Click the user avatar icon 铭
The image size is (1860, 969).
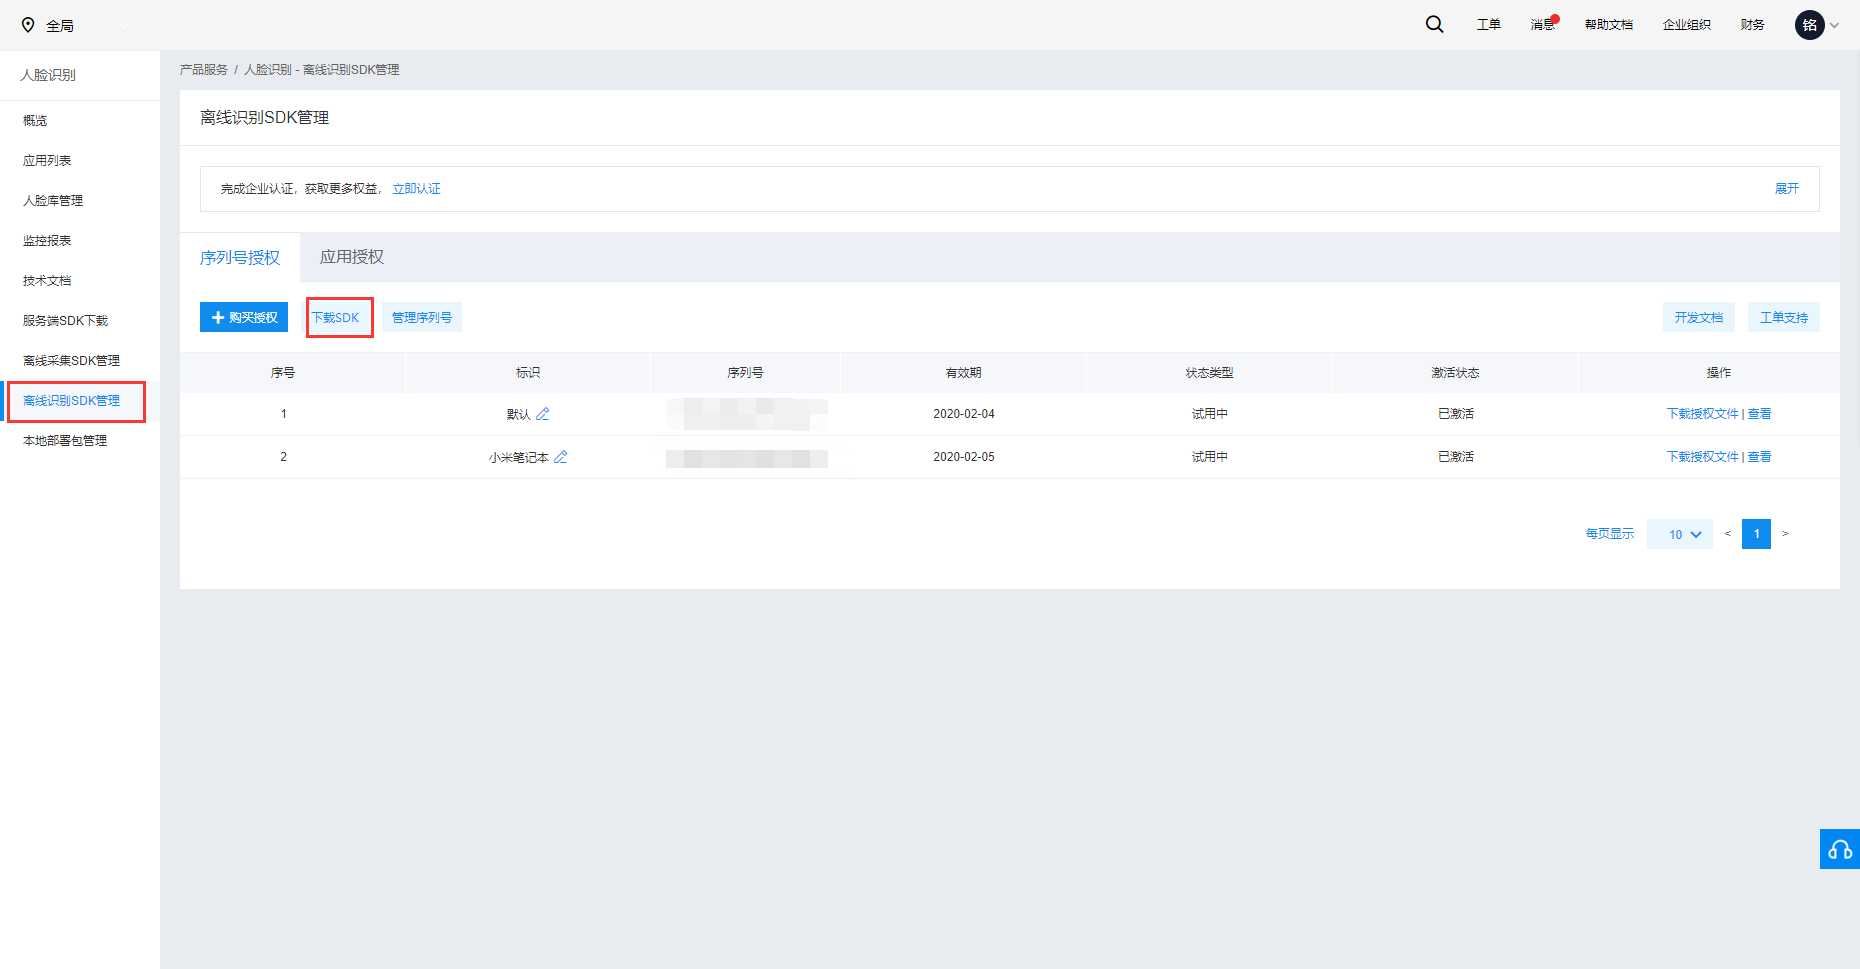point(1810,25)
